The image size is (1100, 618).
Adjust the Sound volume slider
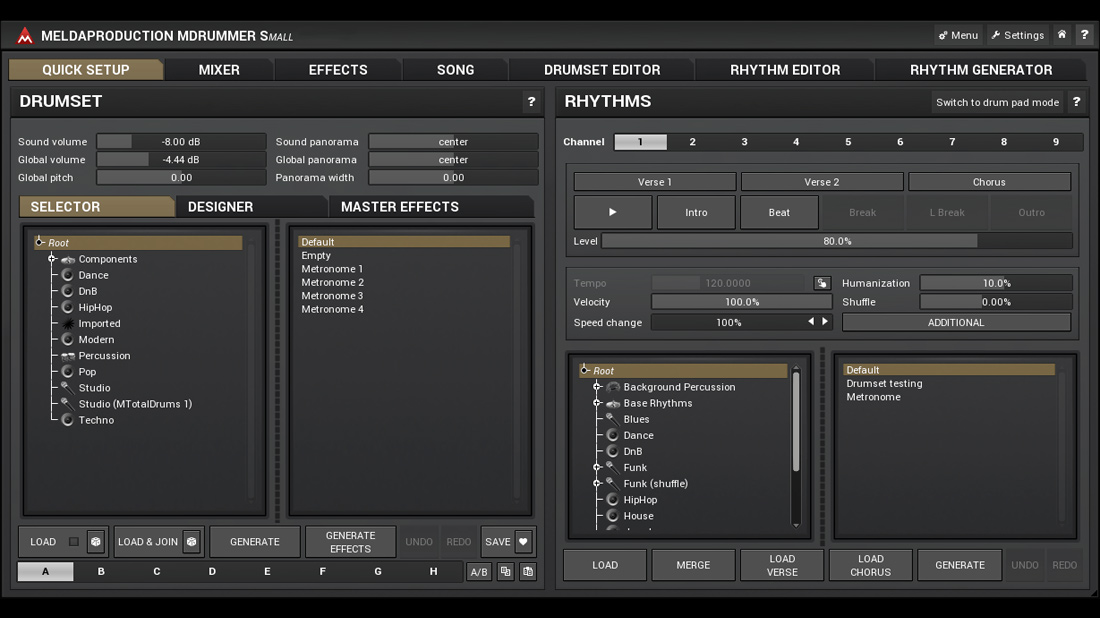point(181,142)
